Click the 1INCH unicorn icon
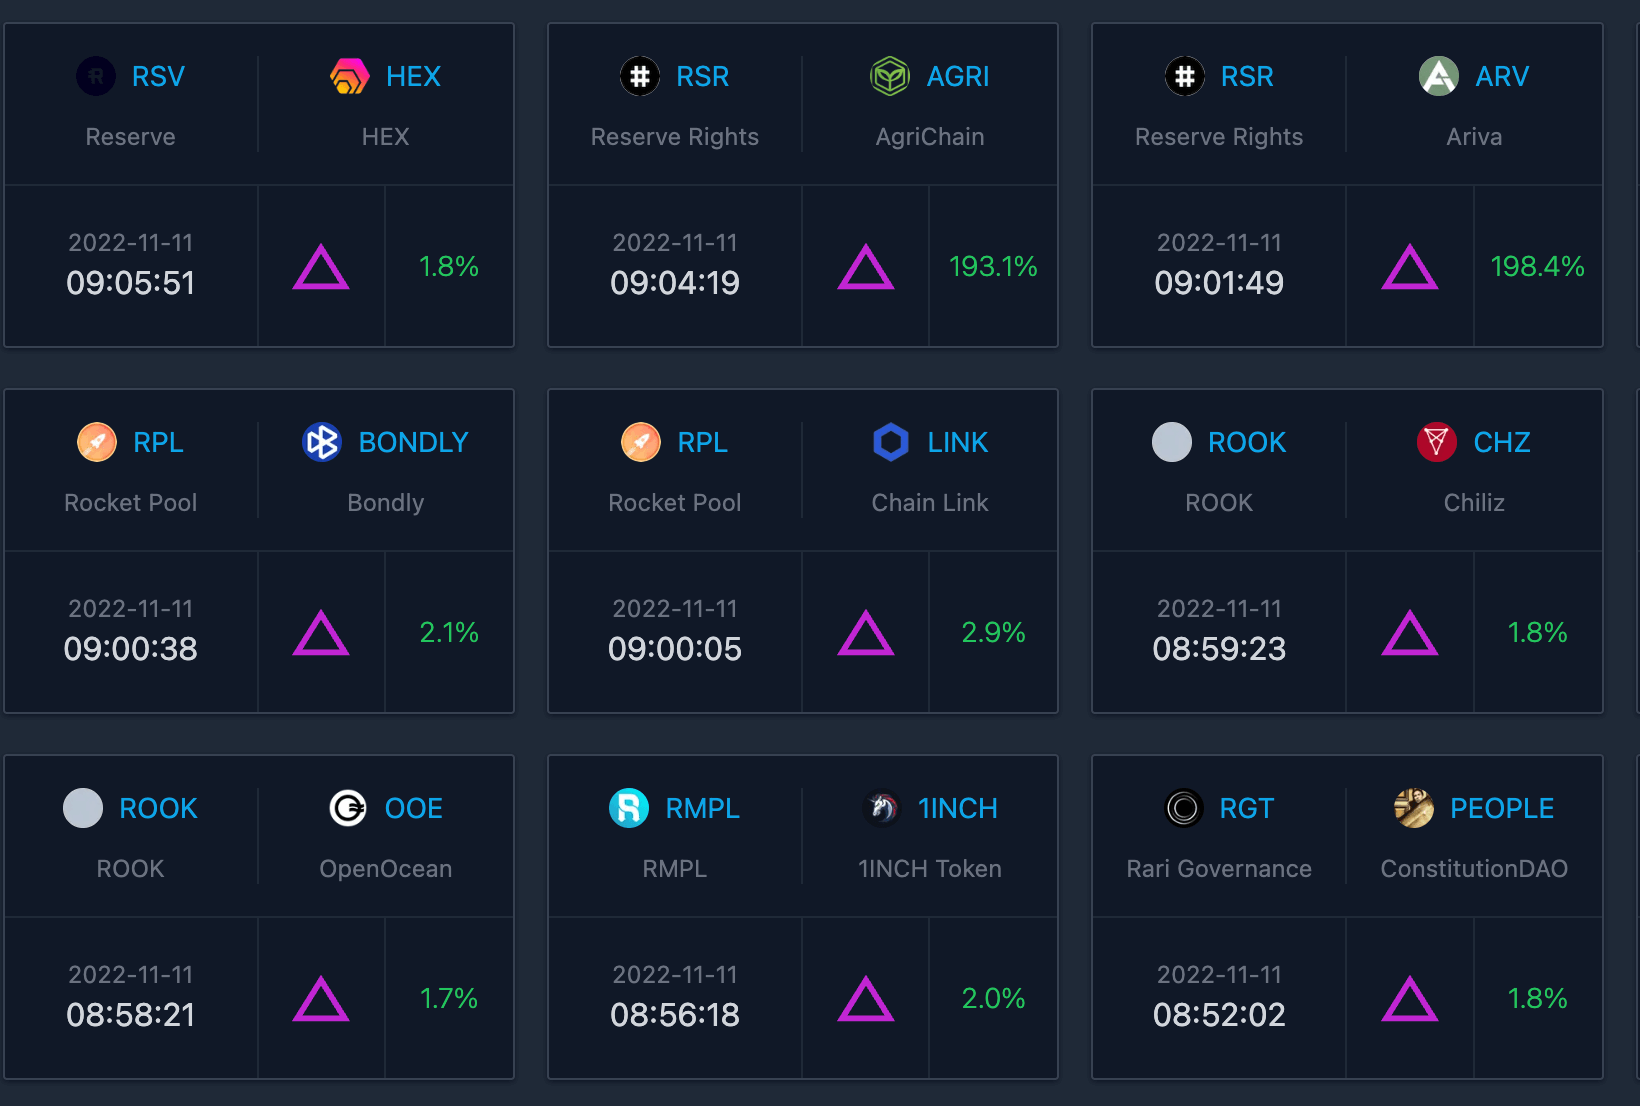 882,808
